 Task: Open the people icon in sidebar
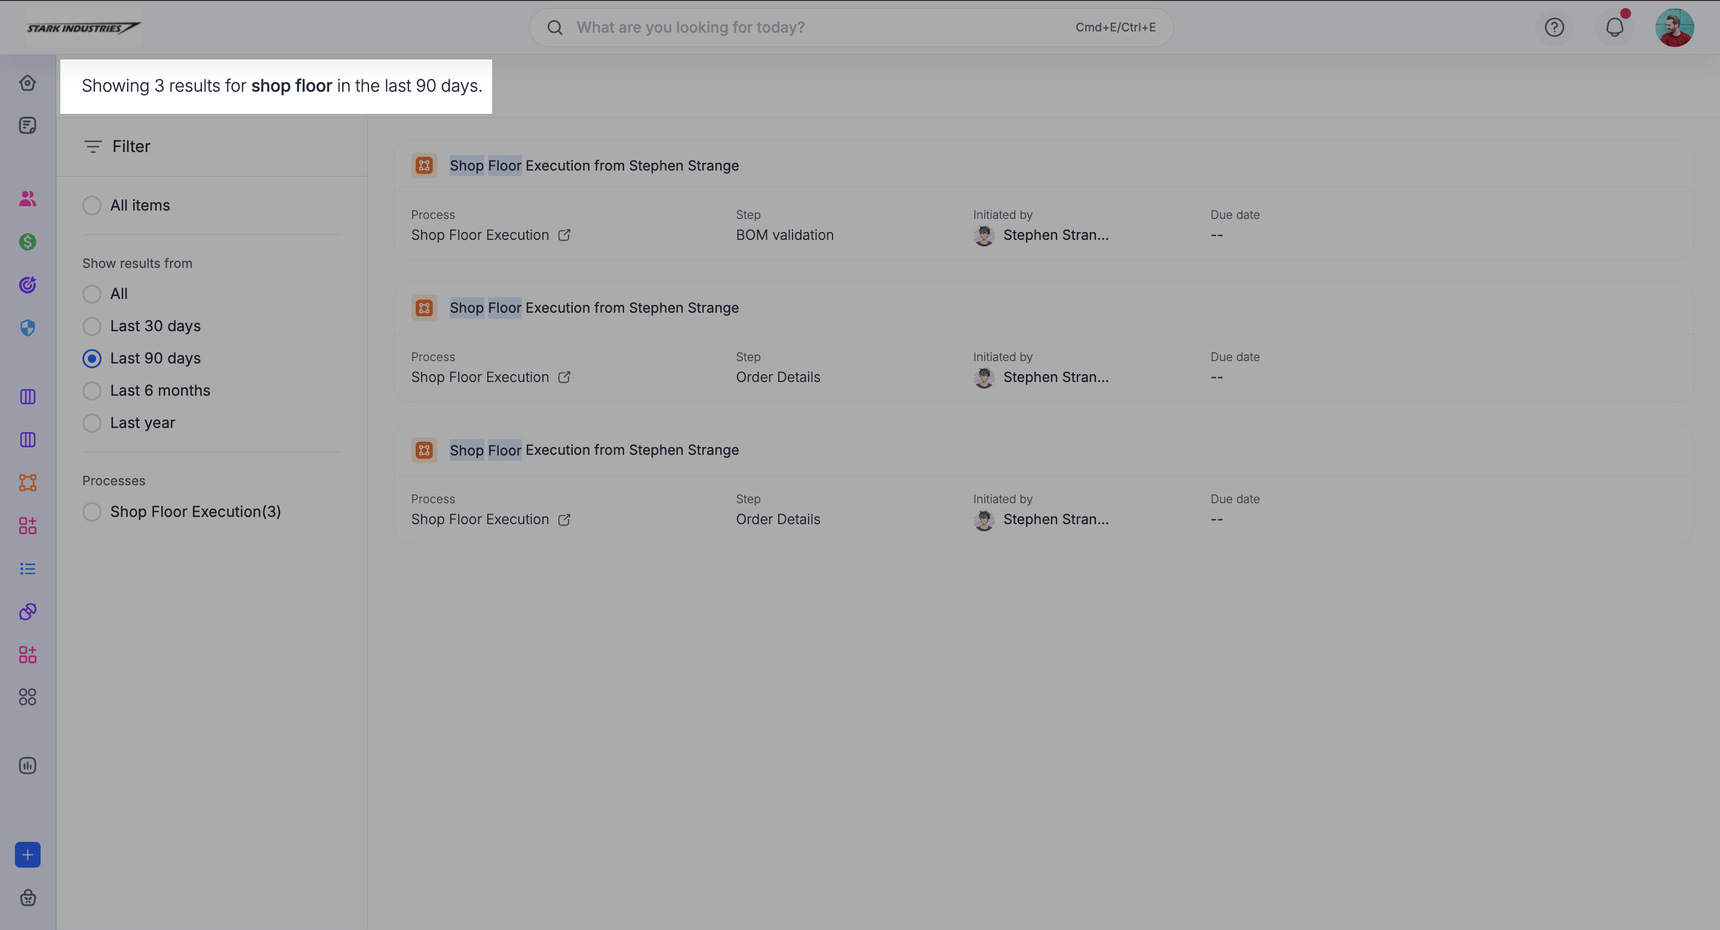pyautogui.click(x=28, y=199)
